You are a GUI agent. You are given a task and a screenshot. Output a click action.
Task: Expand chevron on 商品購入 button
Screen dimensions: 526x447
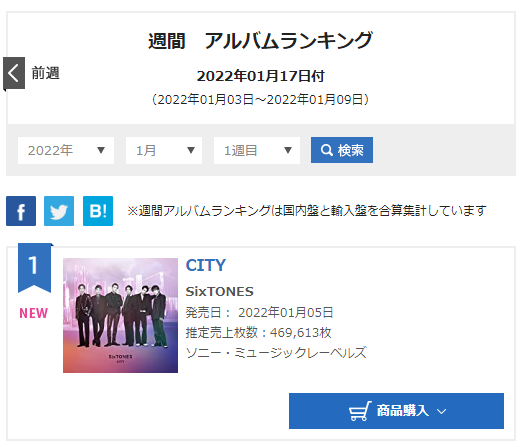441,411
